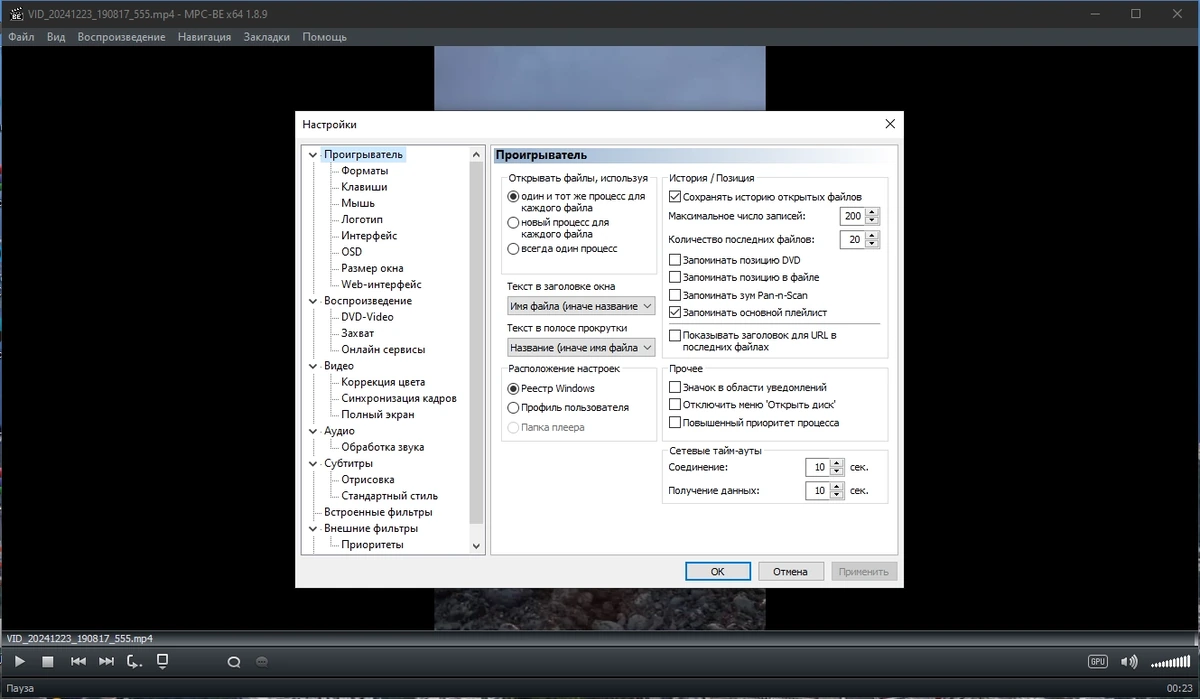Collapse the Внешние фильтры tree node
Viewport: 1200px width, 699px height.
point(313,529)
